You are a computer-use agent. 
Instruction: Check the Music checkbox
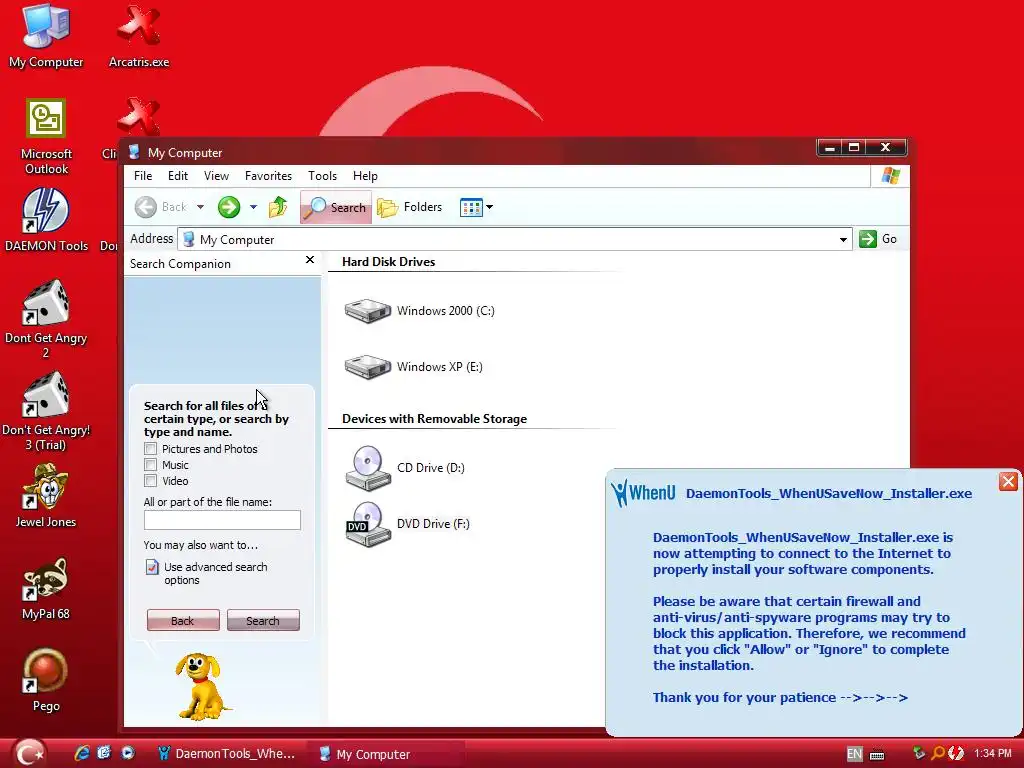(x=150, y=465)
